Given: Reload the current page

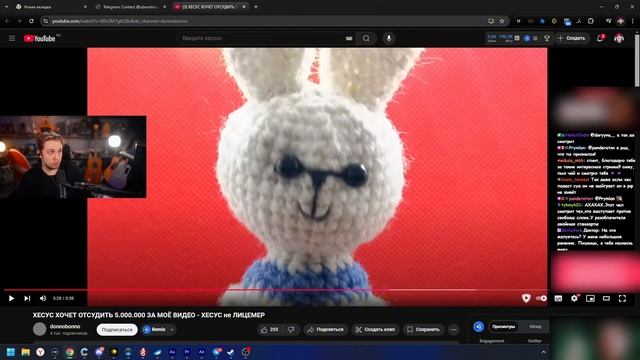Looking at the screenshot, I should pyautogui.click(x=31, y=21).
